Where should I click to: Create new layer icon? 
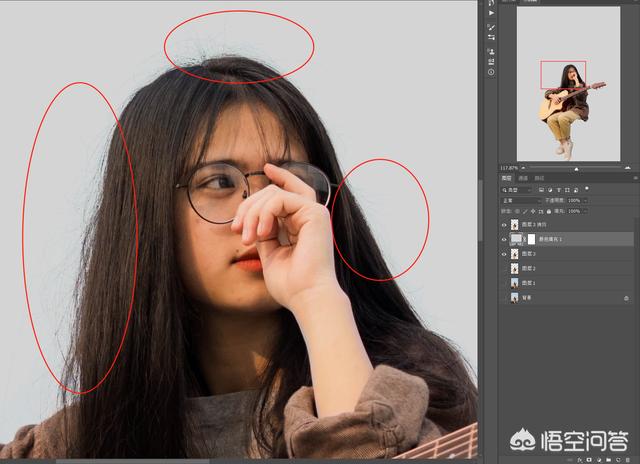click(618, 460)
